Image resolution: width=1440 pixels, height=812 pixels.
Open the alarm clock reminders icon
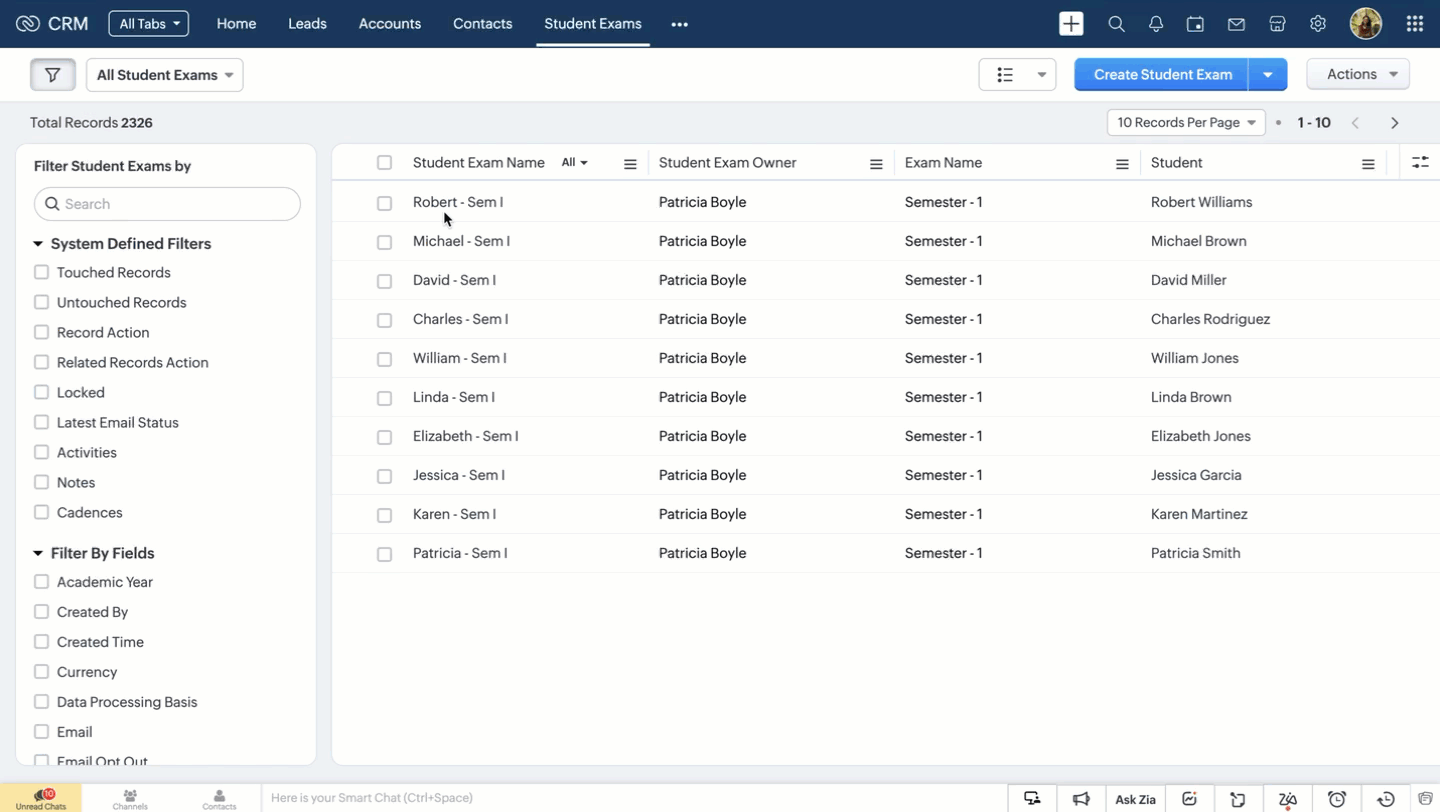pos(1337,798)
